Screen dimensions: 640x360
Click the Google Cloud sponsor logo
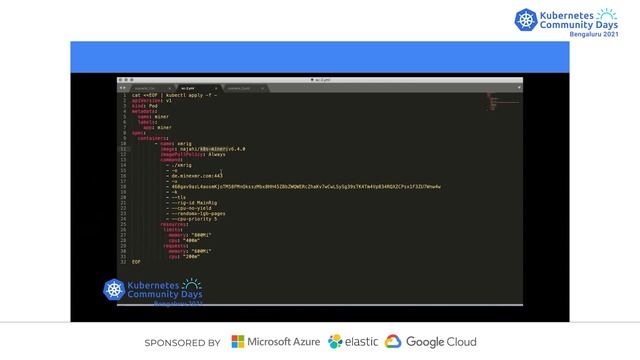coord(431,342)
